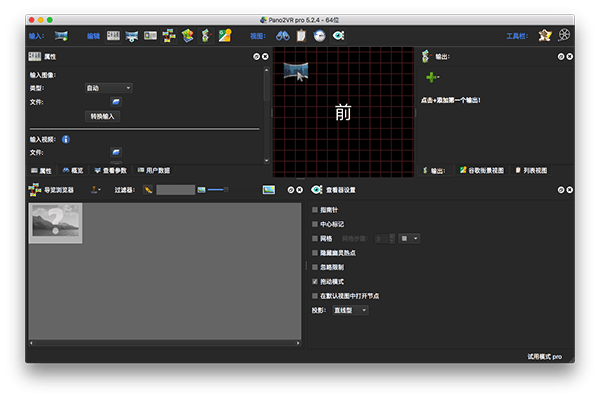Select the placeholder panorama thumbnail in tour browser
Viewport: 600px width, 400px height.
click(x=56, y=224)
